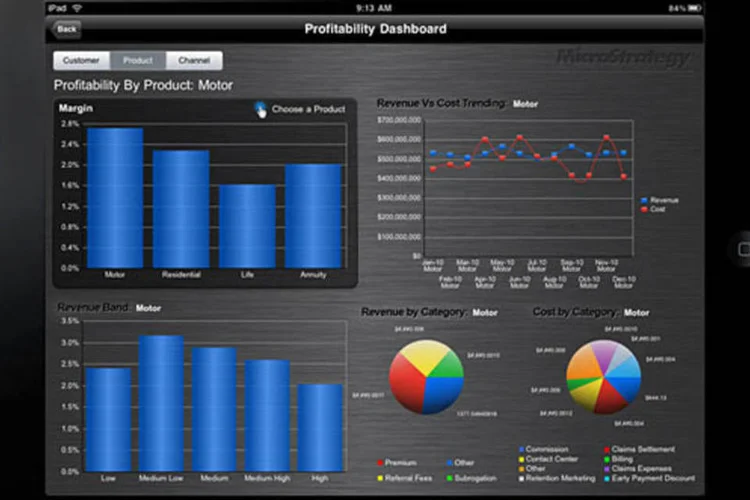Tap the blue slice of Revenue by Category pie

pyautogui.click(x=442, y=395)
